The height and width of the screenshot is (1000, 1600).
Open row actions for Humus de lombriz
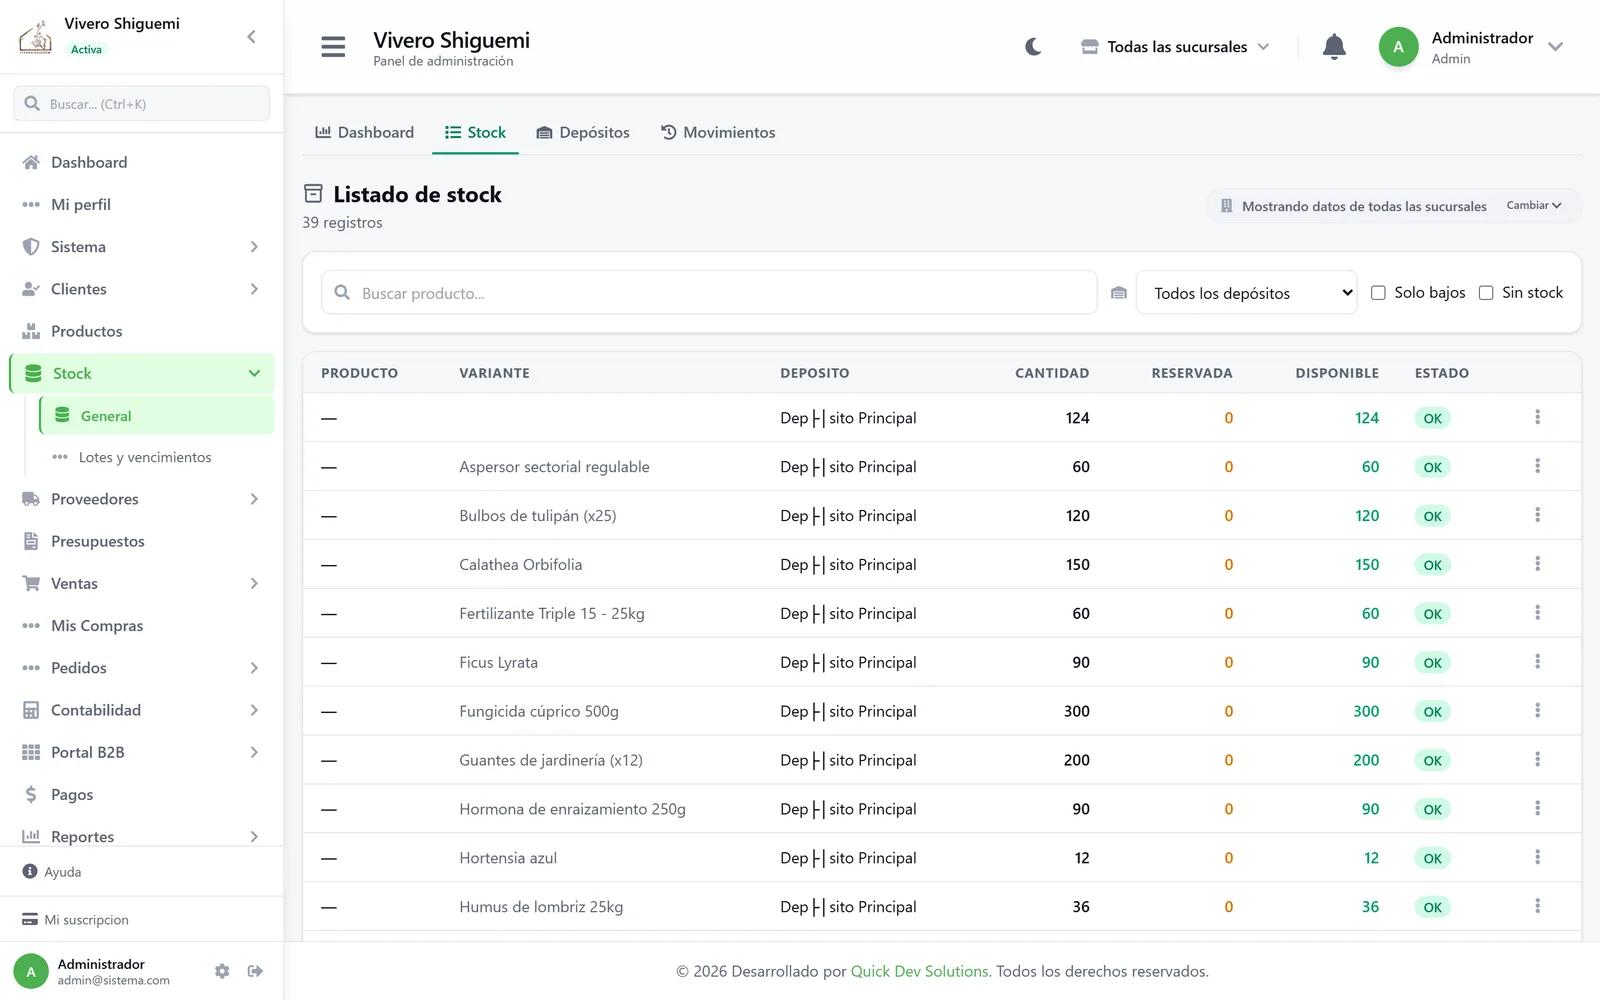pos(1537,906)
